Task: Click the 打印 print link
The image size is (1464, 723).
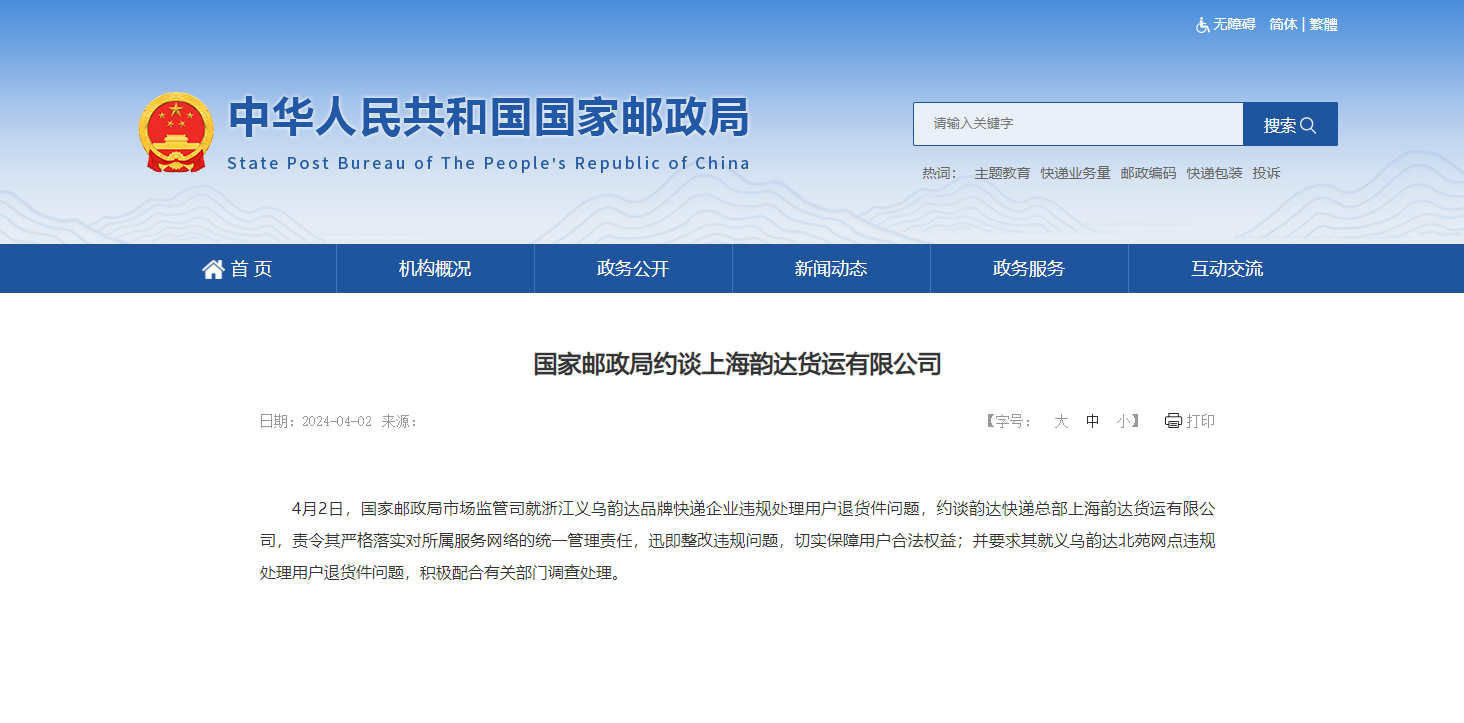Action: [x=1201, y=421]
